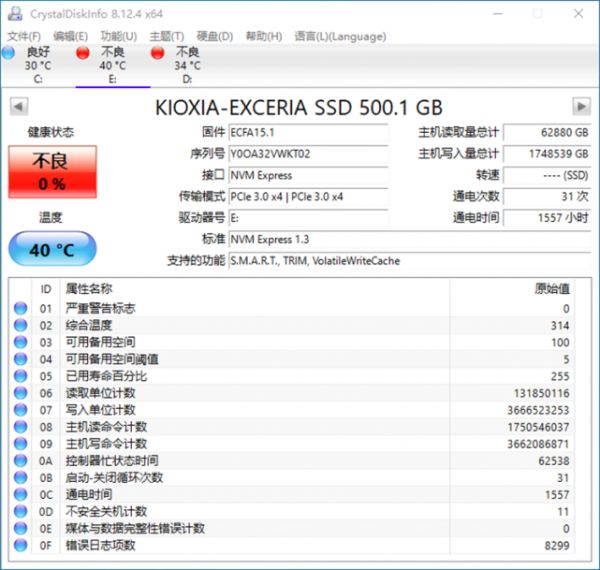The width and height of the screenshot is (600, 570).
Task: Select the 错误日志项数 attribute name
Action: pos(101,545)
